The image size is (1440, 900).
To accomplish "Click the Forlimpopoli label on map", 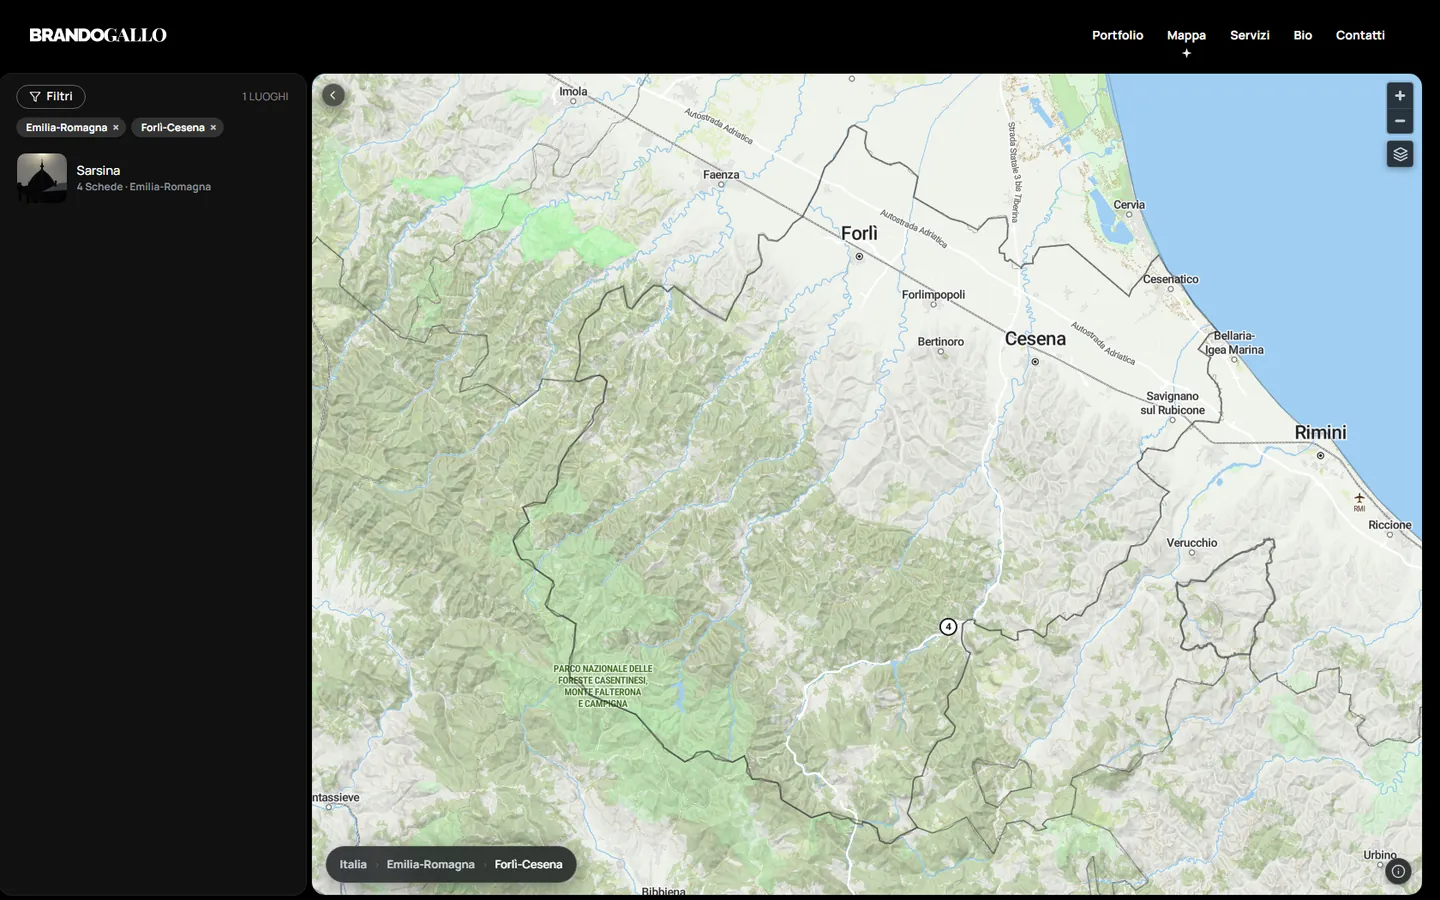I will point(933,295).
